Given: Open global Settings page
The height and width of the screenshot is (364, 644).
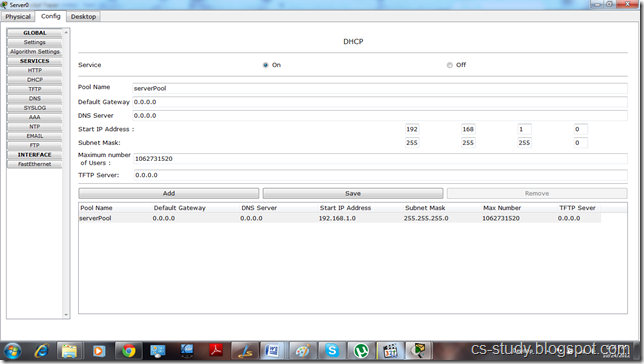Looking at the screenshot, I should point(34,42).
